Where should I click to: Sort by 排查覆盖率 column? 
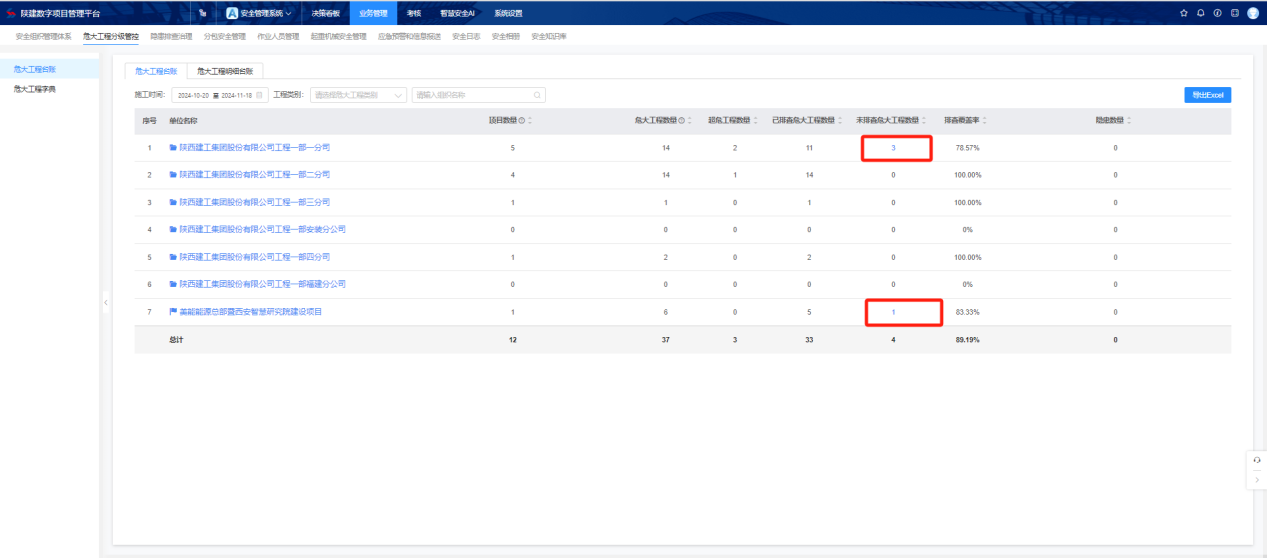[x=984, y=121]
